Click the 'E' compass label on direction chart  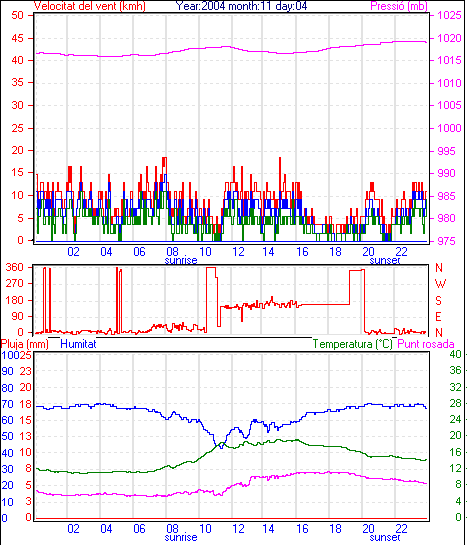439,317
